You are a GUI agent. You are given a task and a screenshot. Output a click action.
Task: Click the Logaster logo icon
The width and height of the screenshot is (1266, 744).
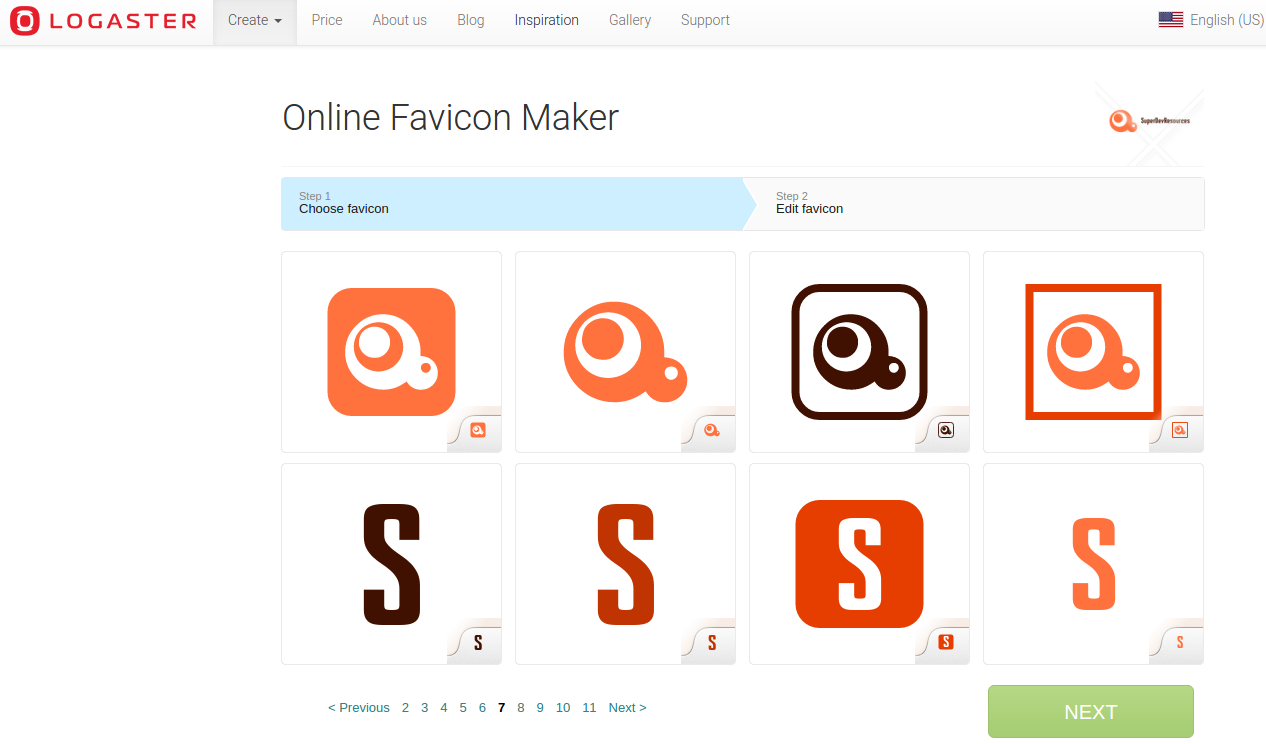point(23,20)
